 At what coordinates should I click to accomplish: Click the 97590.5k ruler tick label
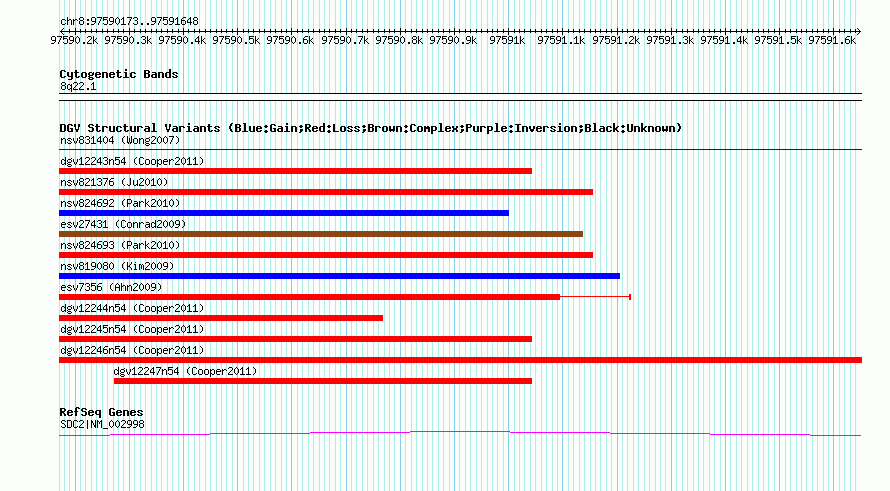pyautogui.click(x=236, y=40)
